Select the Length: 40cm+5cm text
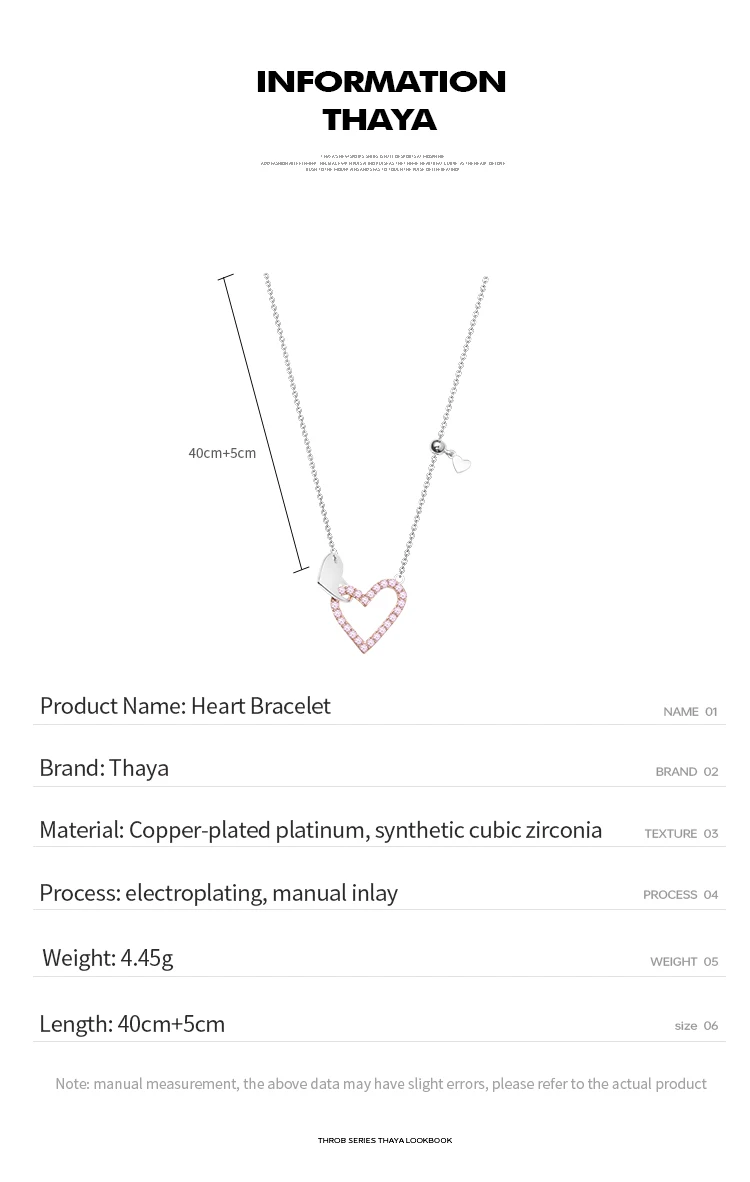This screenshot has height=1182, width=750. (x=132, y=1024)
